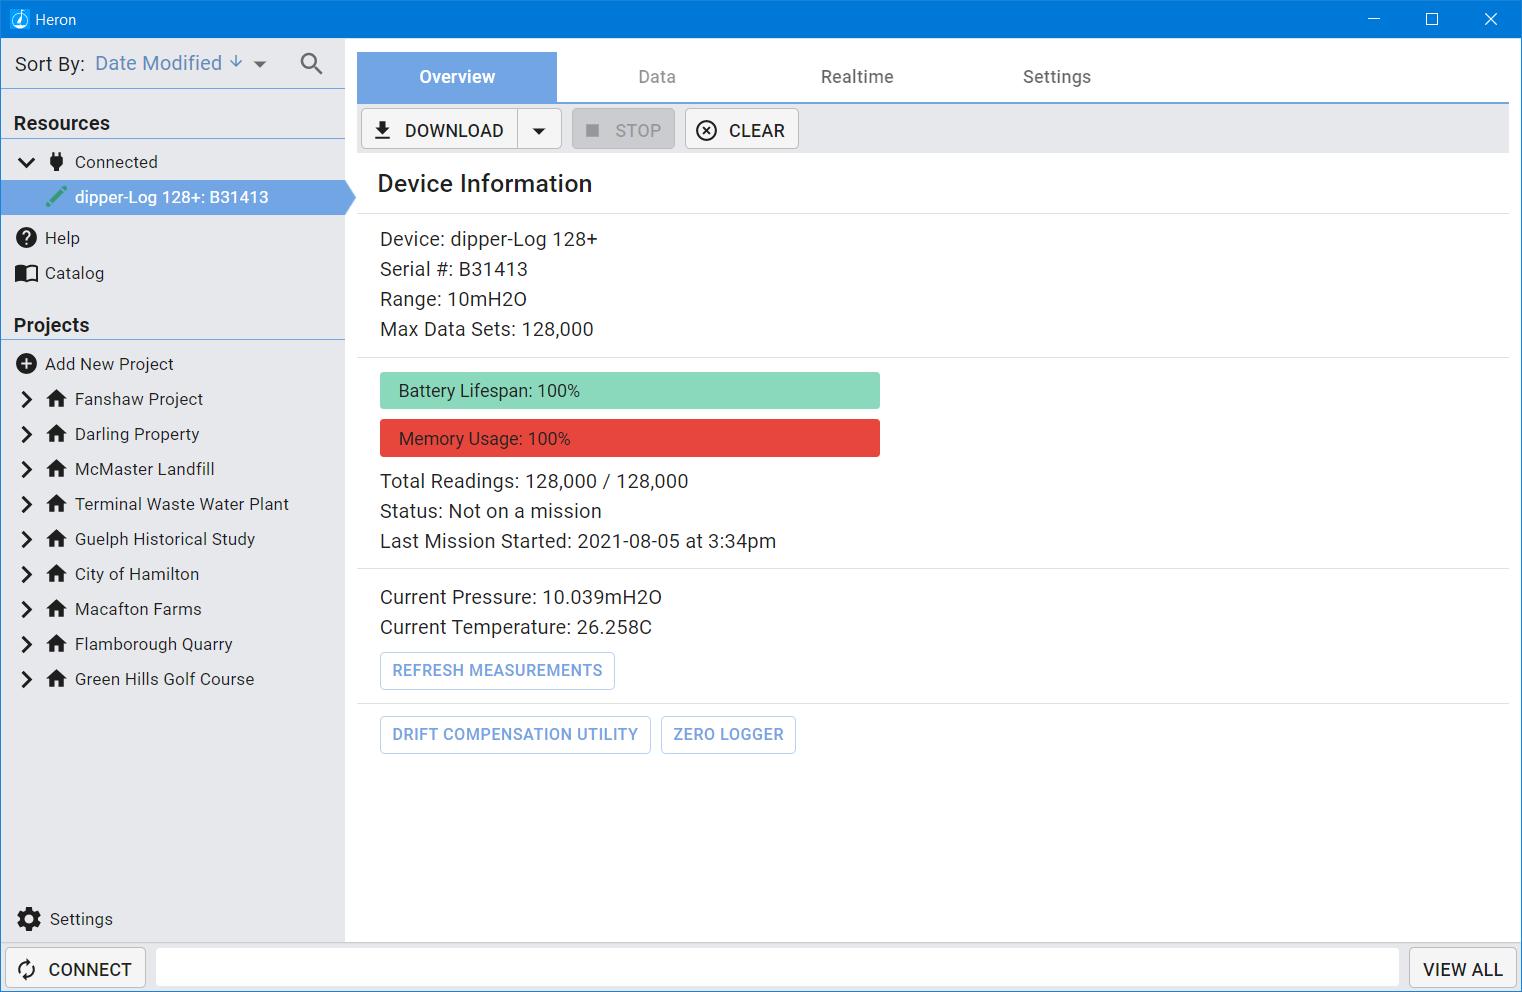This screenshot has height=992, width=1522.
Task: Open the Catalog entry in Resources
Action: (74, 273)
